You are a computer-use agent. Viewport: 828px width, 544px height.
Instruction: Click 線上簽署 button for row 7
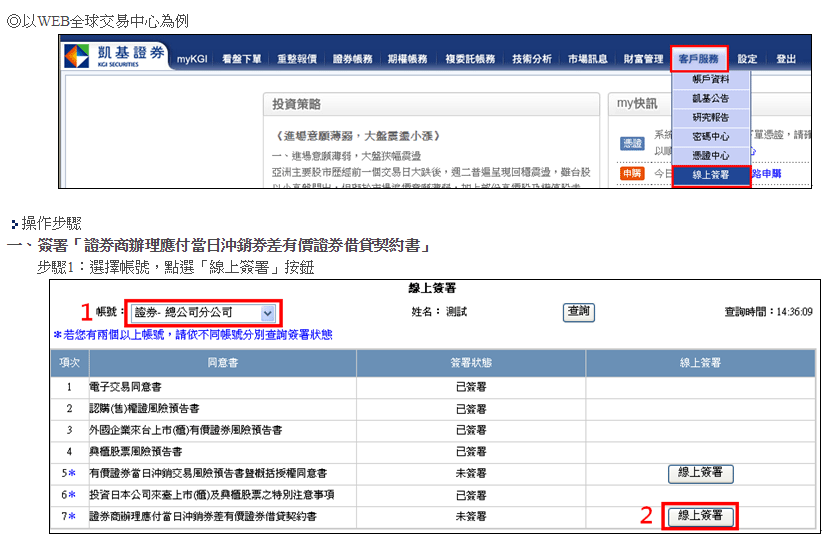coord(700,516)
